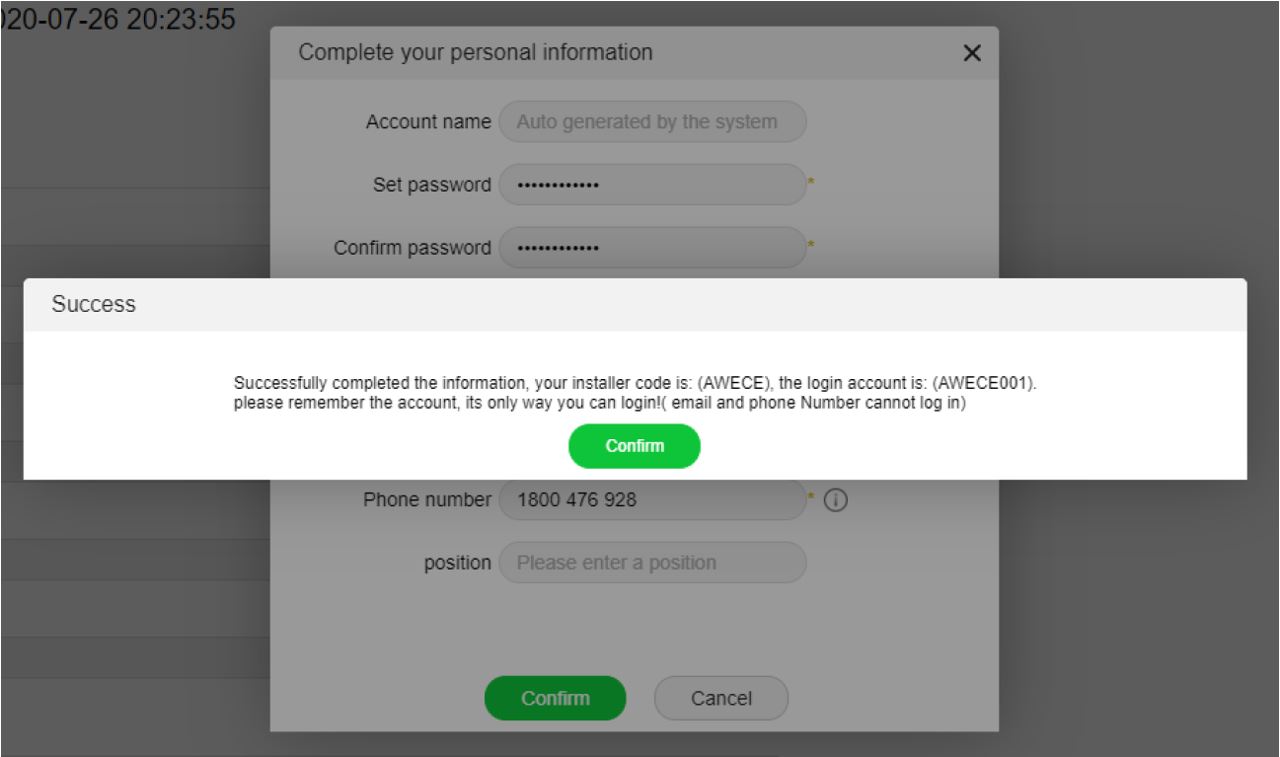1280x757 pixels.
Task: Click the Confirm button beside Cancel
Action: pos(555,699)
